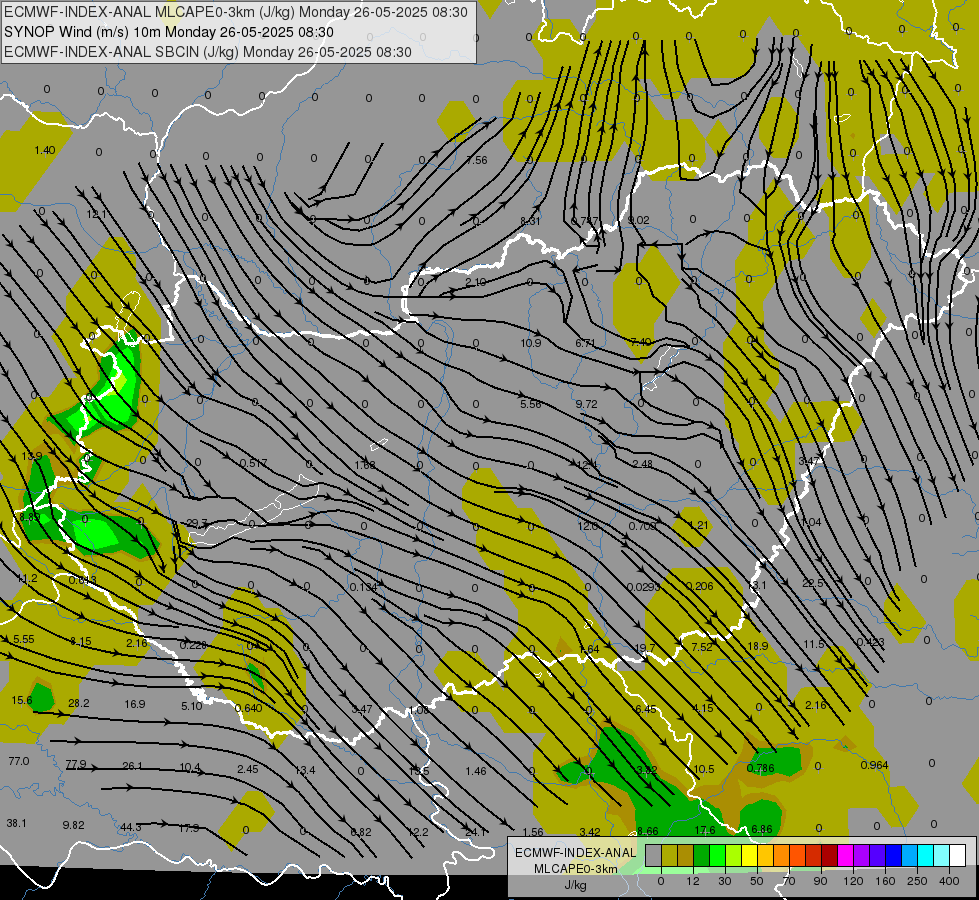Click the legend tick label 250

pos(917,881)
